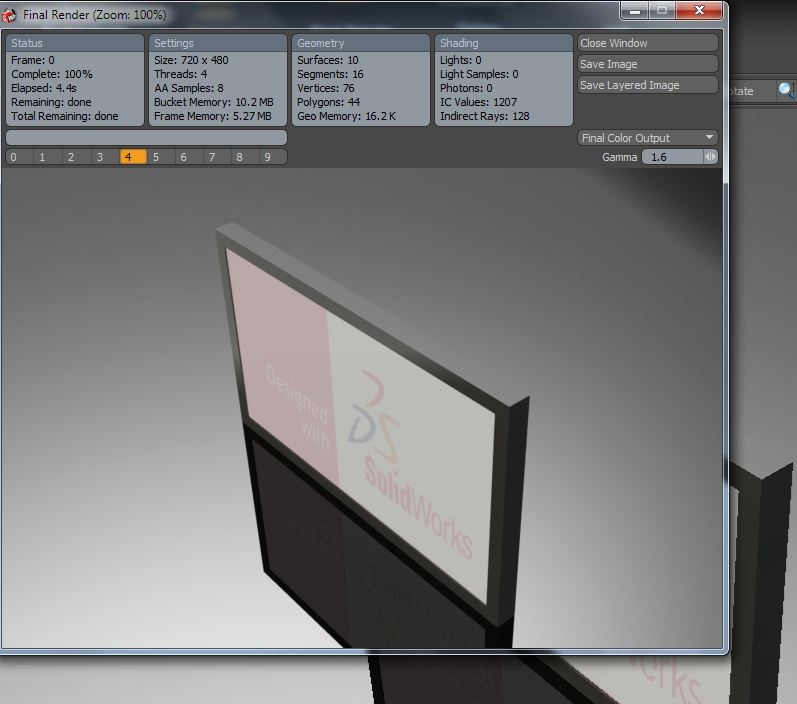This screenshot has width=797, height=704.
Task: Click the 'Indirect Rays: 128' text
Action: pos(484,116)
